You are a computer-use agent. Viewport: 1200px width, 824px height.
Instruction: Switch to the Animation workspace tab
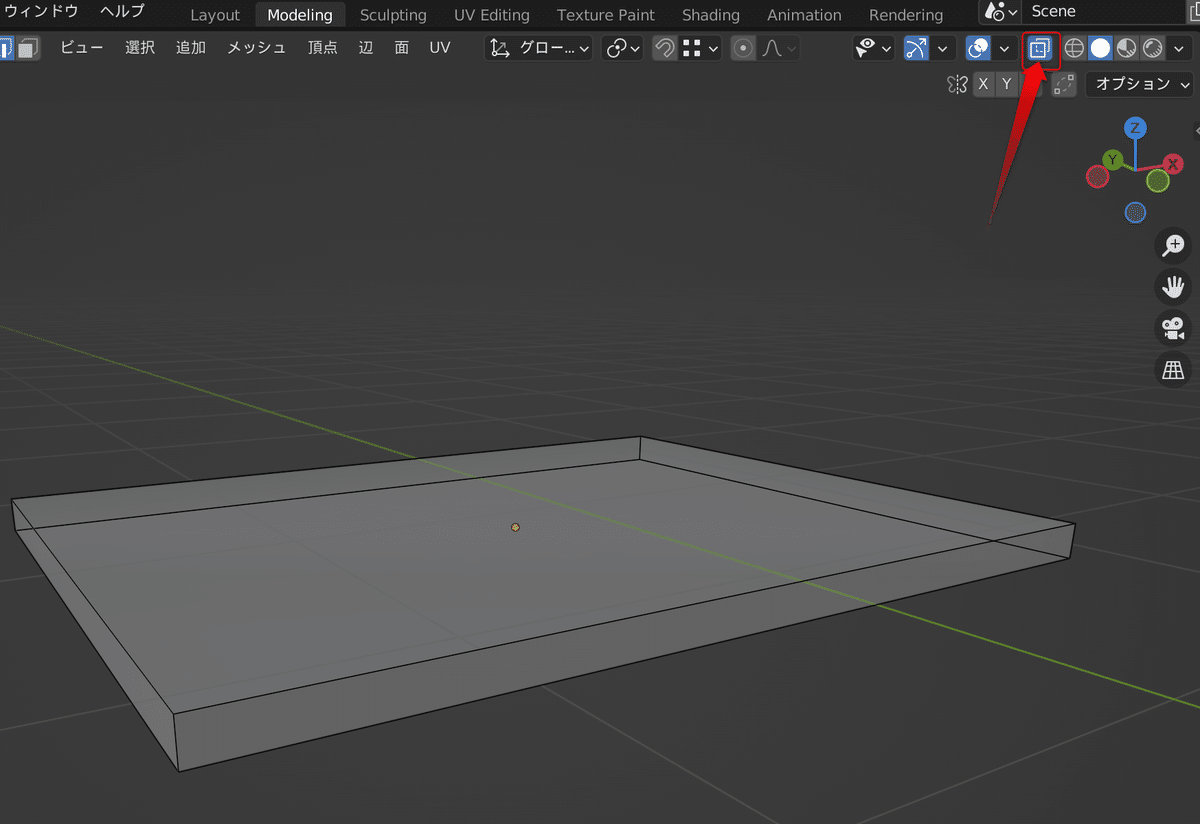[x=804, y=15]
